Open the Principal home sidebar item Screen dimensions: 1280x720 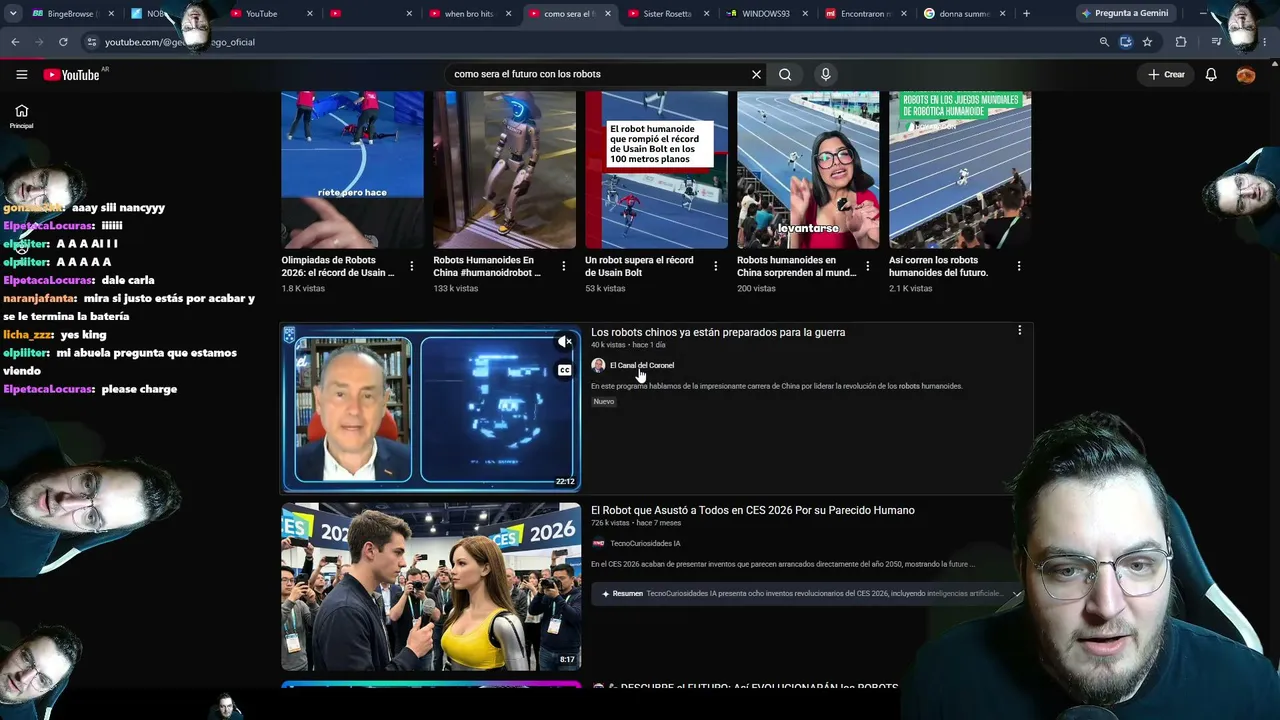coord(21,116)
